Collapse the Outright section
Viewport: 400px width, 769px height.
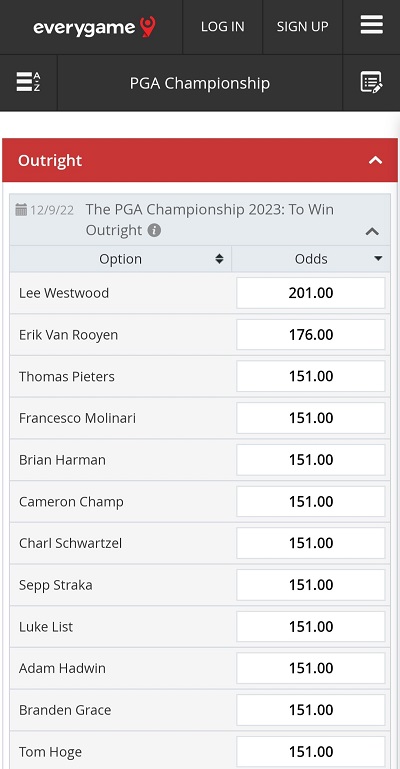[x=375, y=160]
